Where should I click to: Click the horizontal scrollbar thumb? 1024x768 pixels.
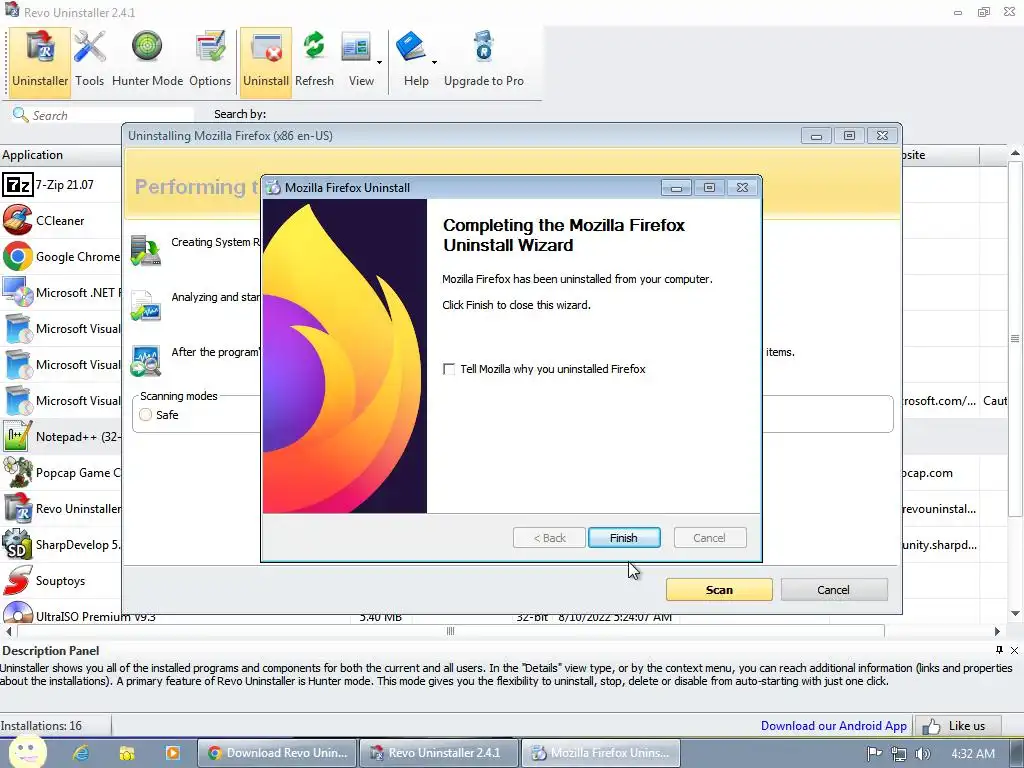click(x=451, y=631)
